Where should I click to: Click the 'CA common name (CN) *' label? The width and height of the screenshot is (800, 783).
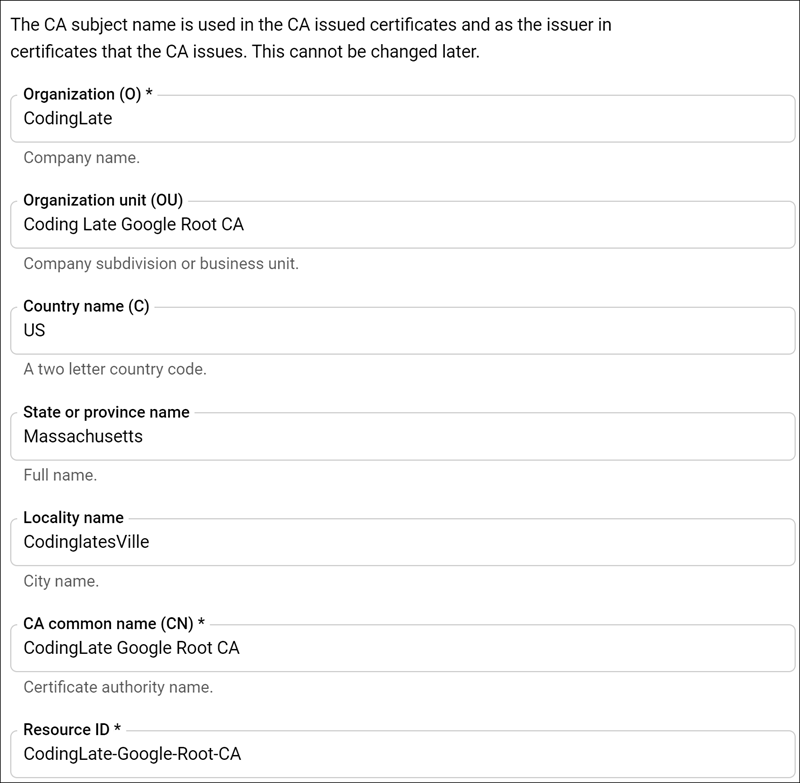click(114, 623)
